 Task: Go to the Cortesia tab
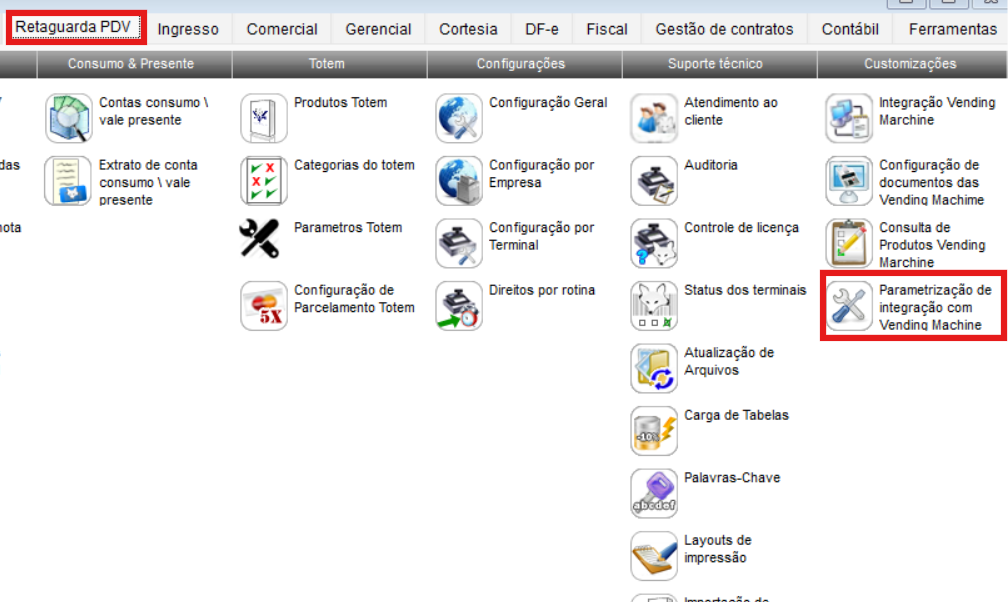coord(468,29)
